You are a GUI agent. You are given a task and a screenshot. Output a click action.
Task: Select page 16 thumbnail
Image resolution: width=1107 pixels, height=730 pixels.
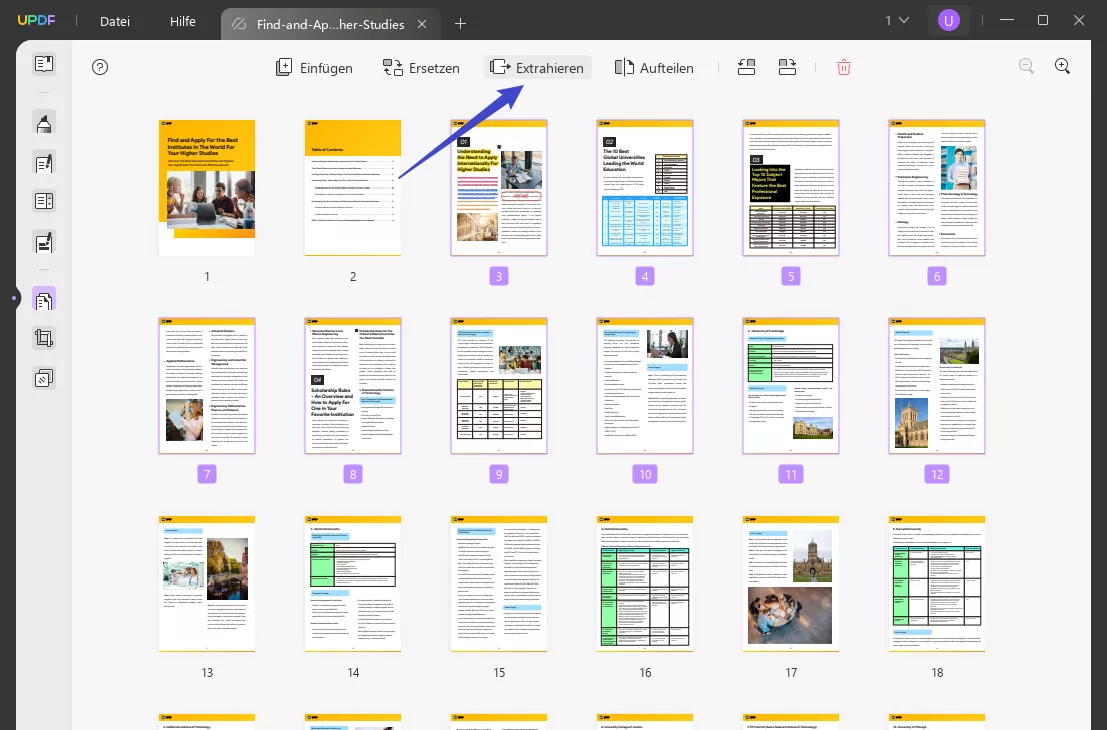point(645,584)
